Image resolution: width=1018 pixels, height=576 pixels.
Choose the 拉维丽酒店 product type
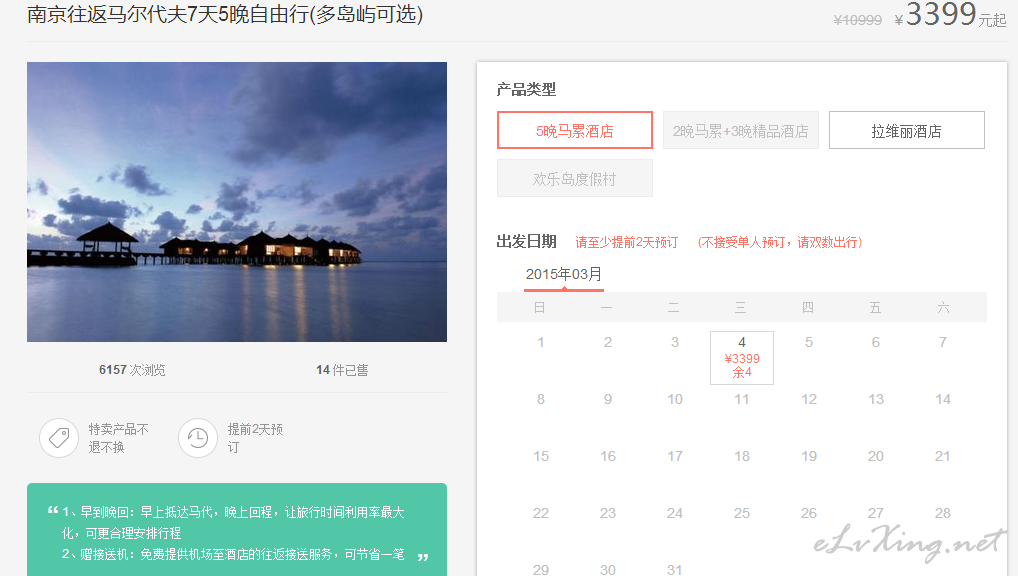[906, 131]
